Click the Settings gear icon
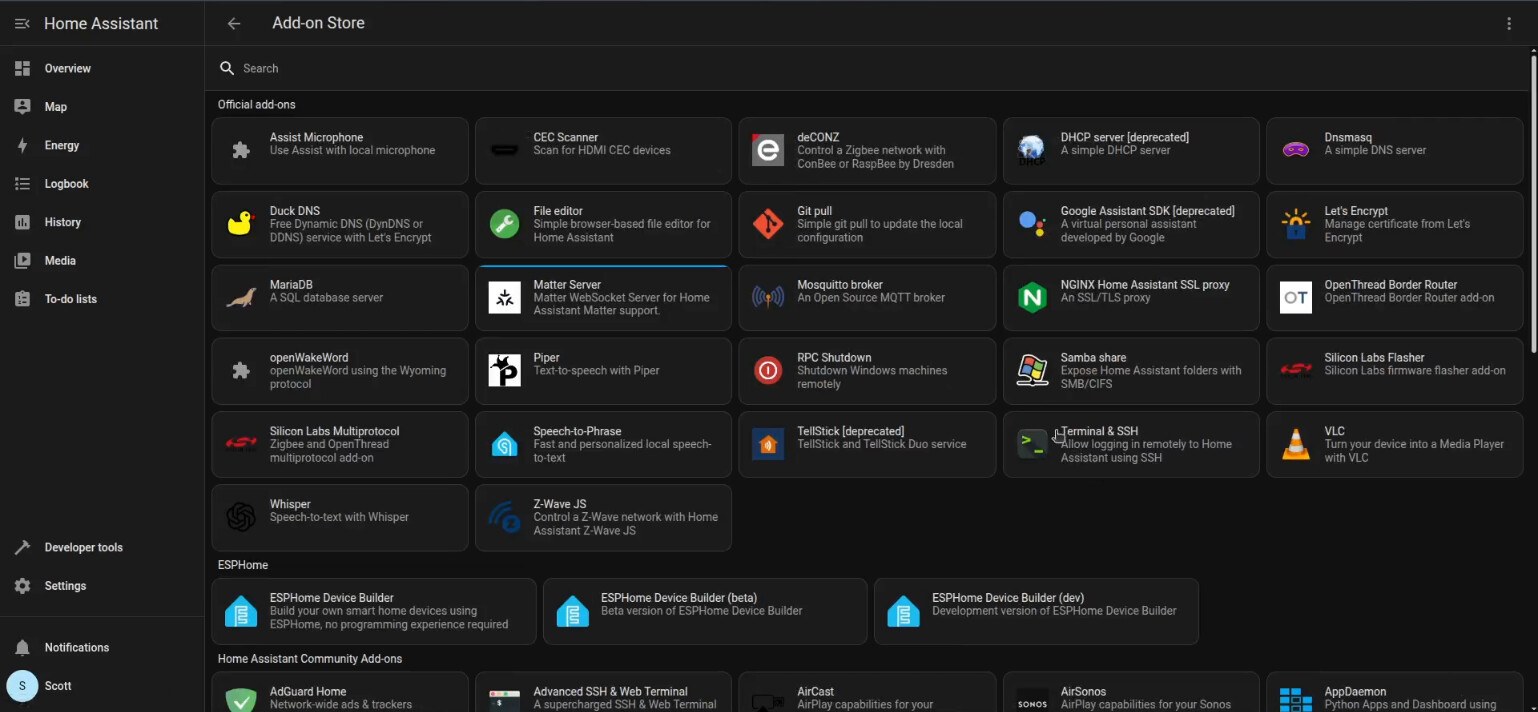Screen dimensions: 1538x712 [x=22, y=586]
